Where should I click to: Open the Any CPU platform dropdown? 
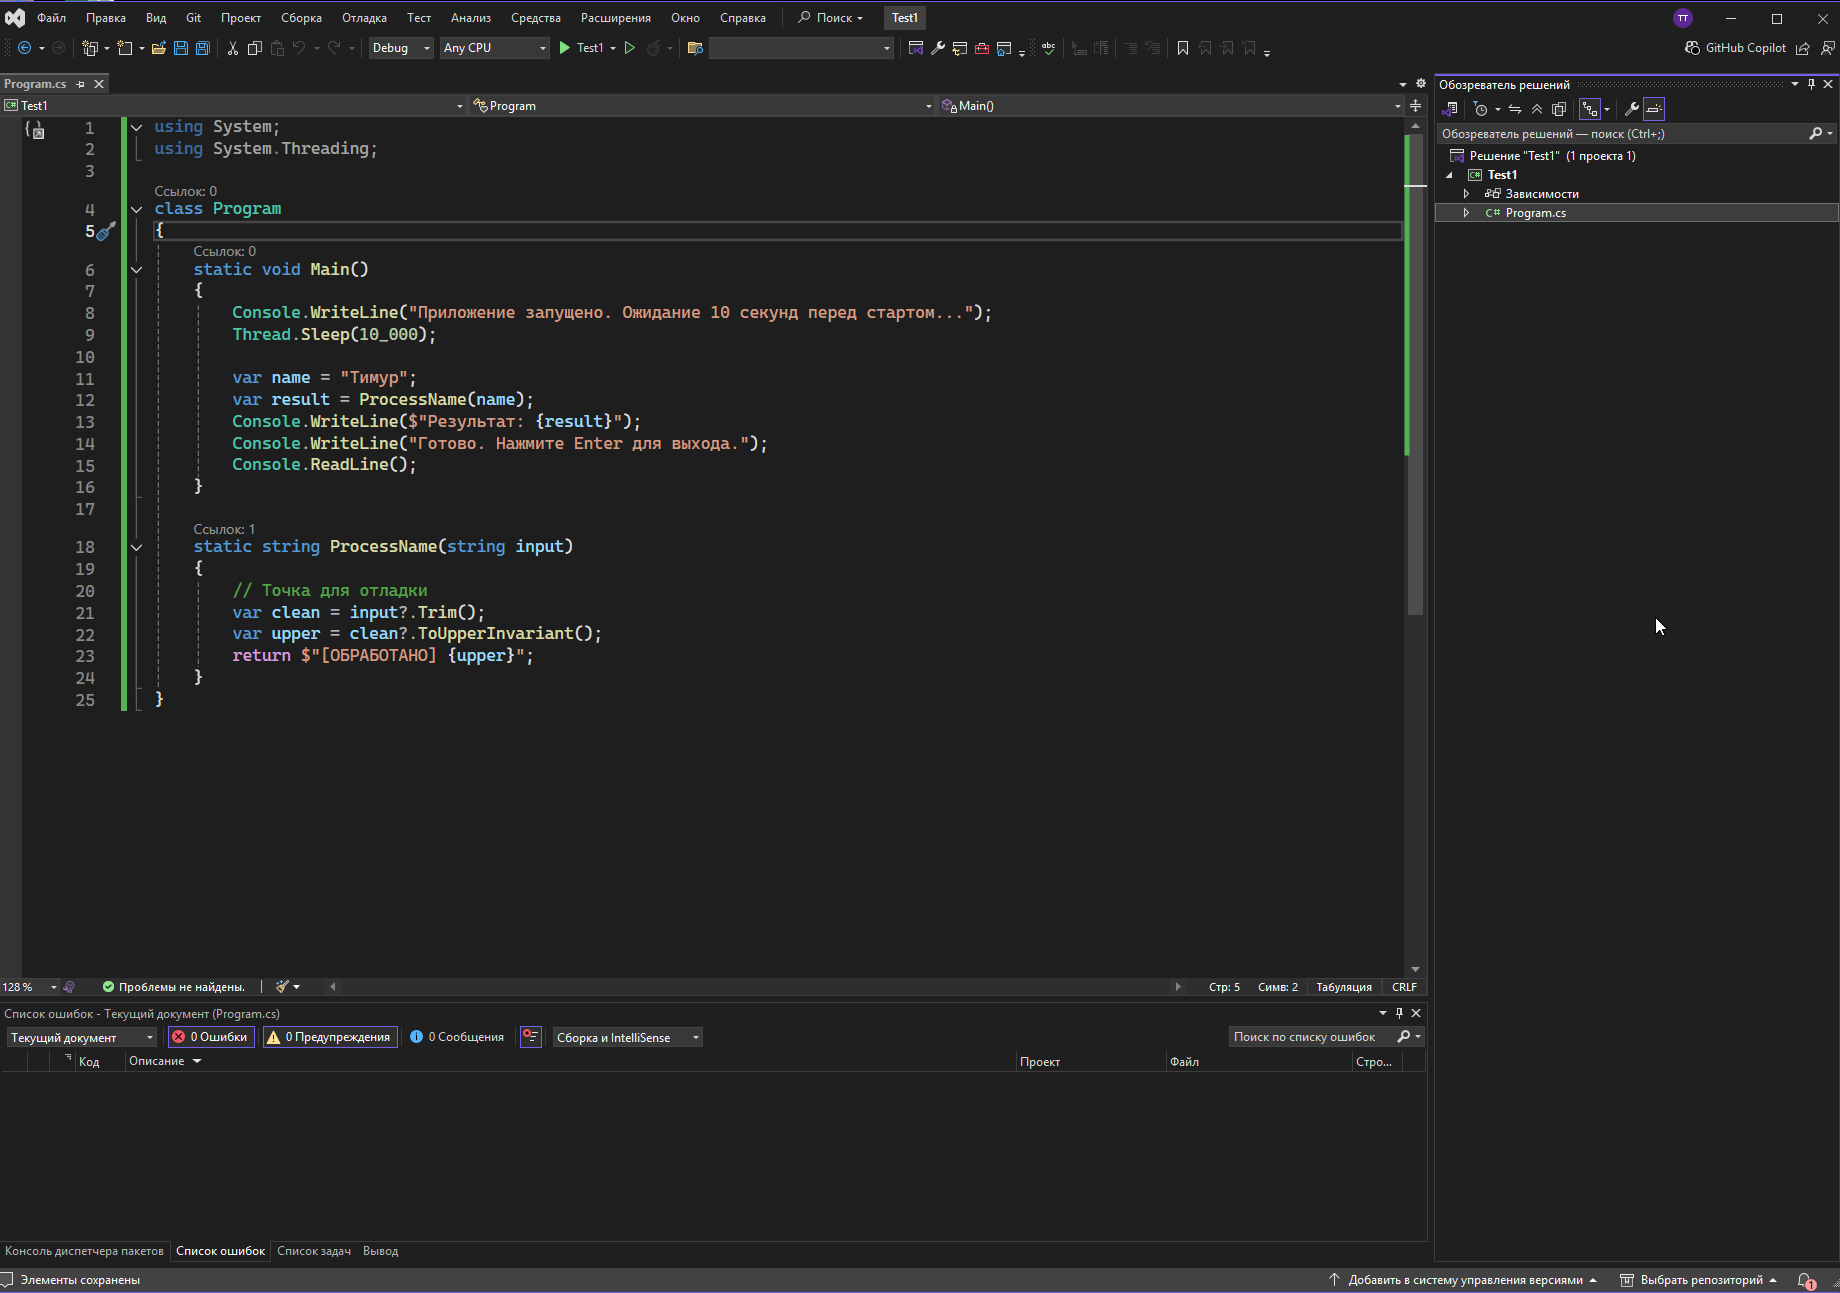click(x=494, y=48)
